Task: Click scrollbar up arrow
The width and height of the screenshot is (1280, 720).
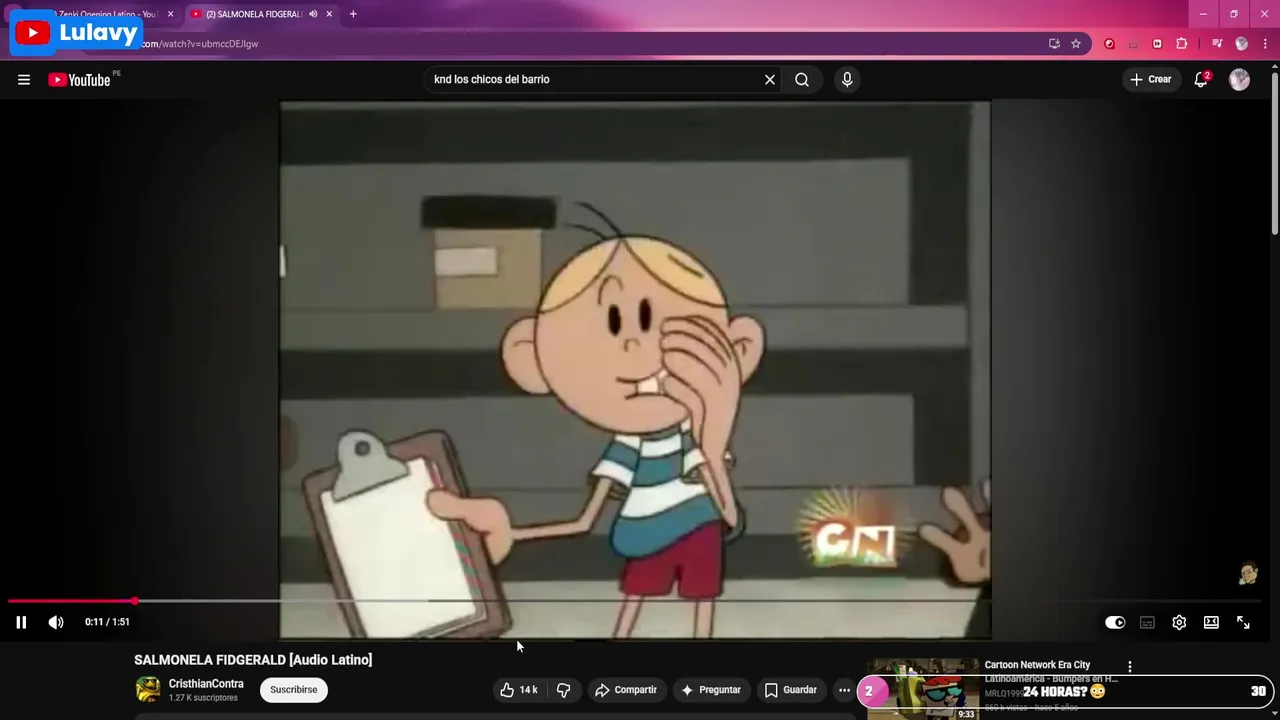Action: pyautogui.click(x=1274, y=67)
